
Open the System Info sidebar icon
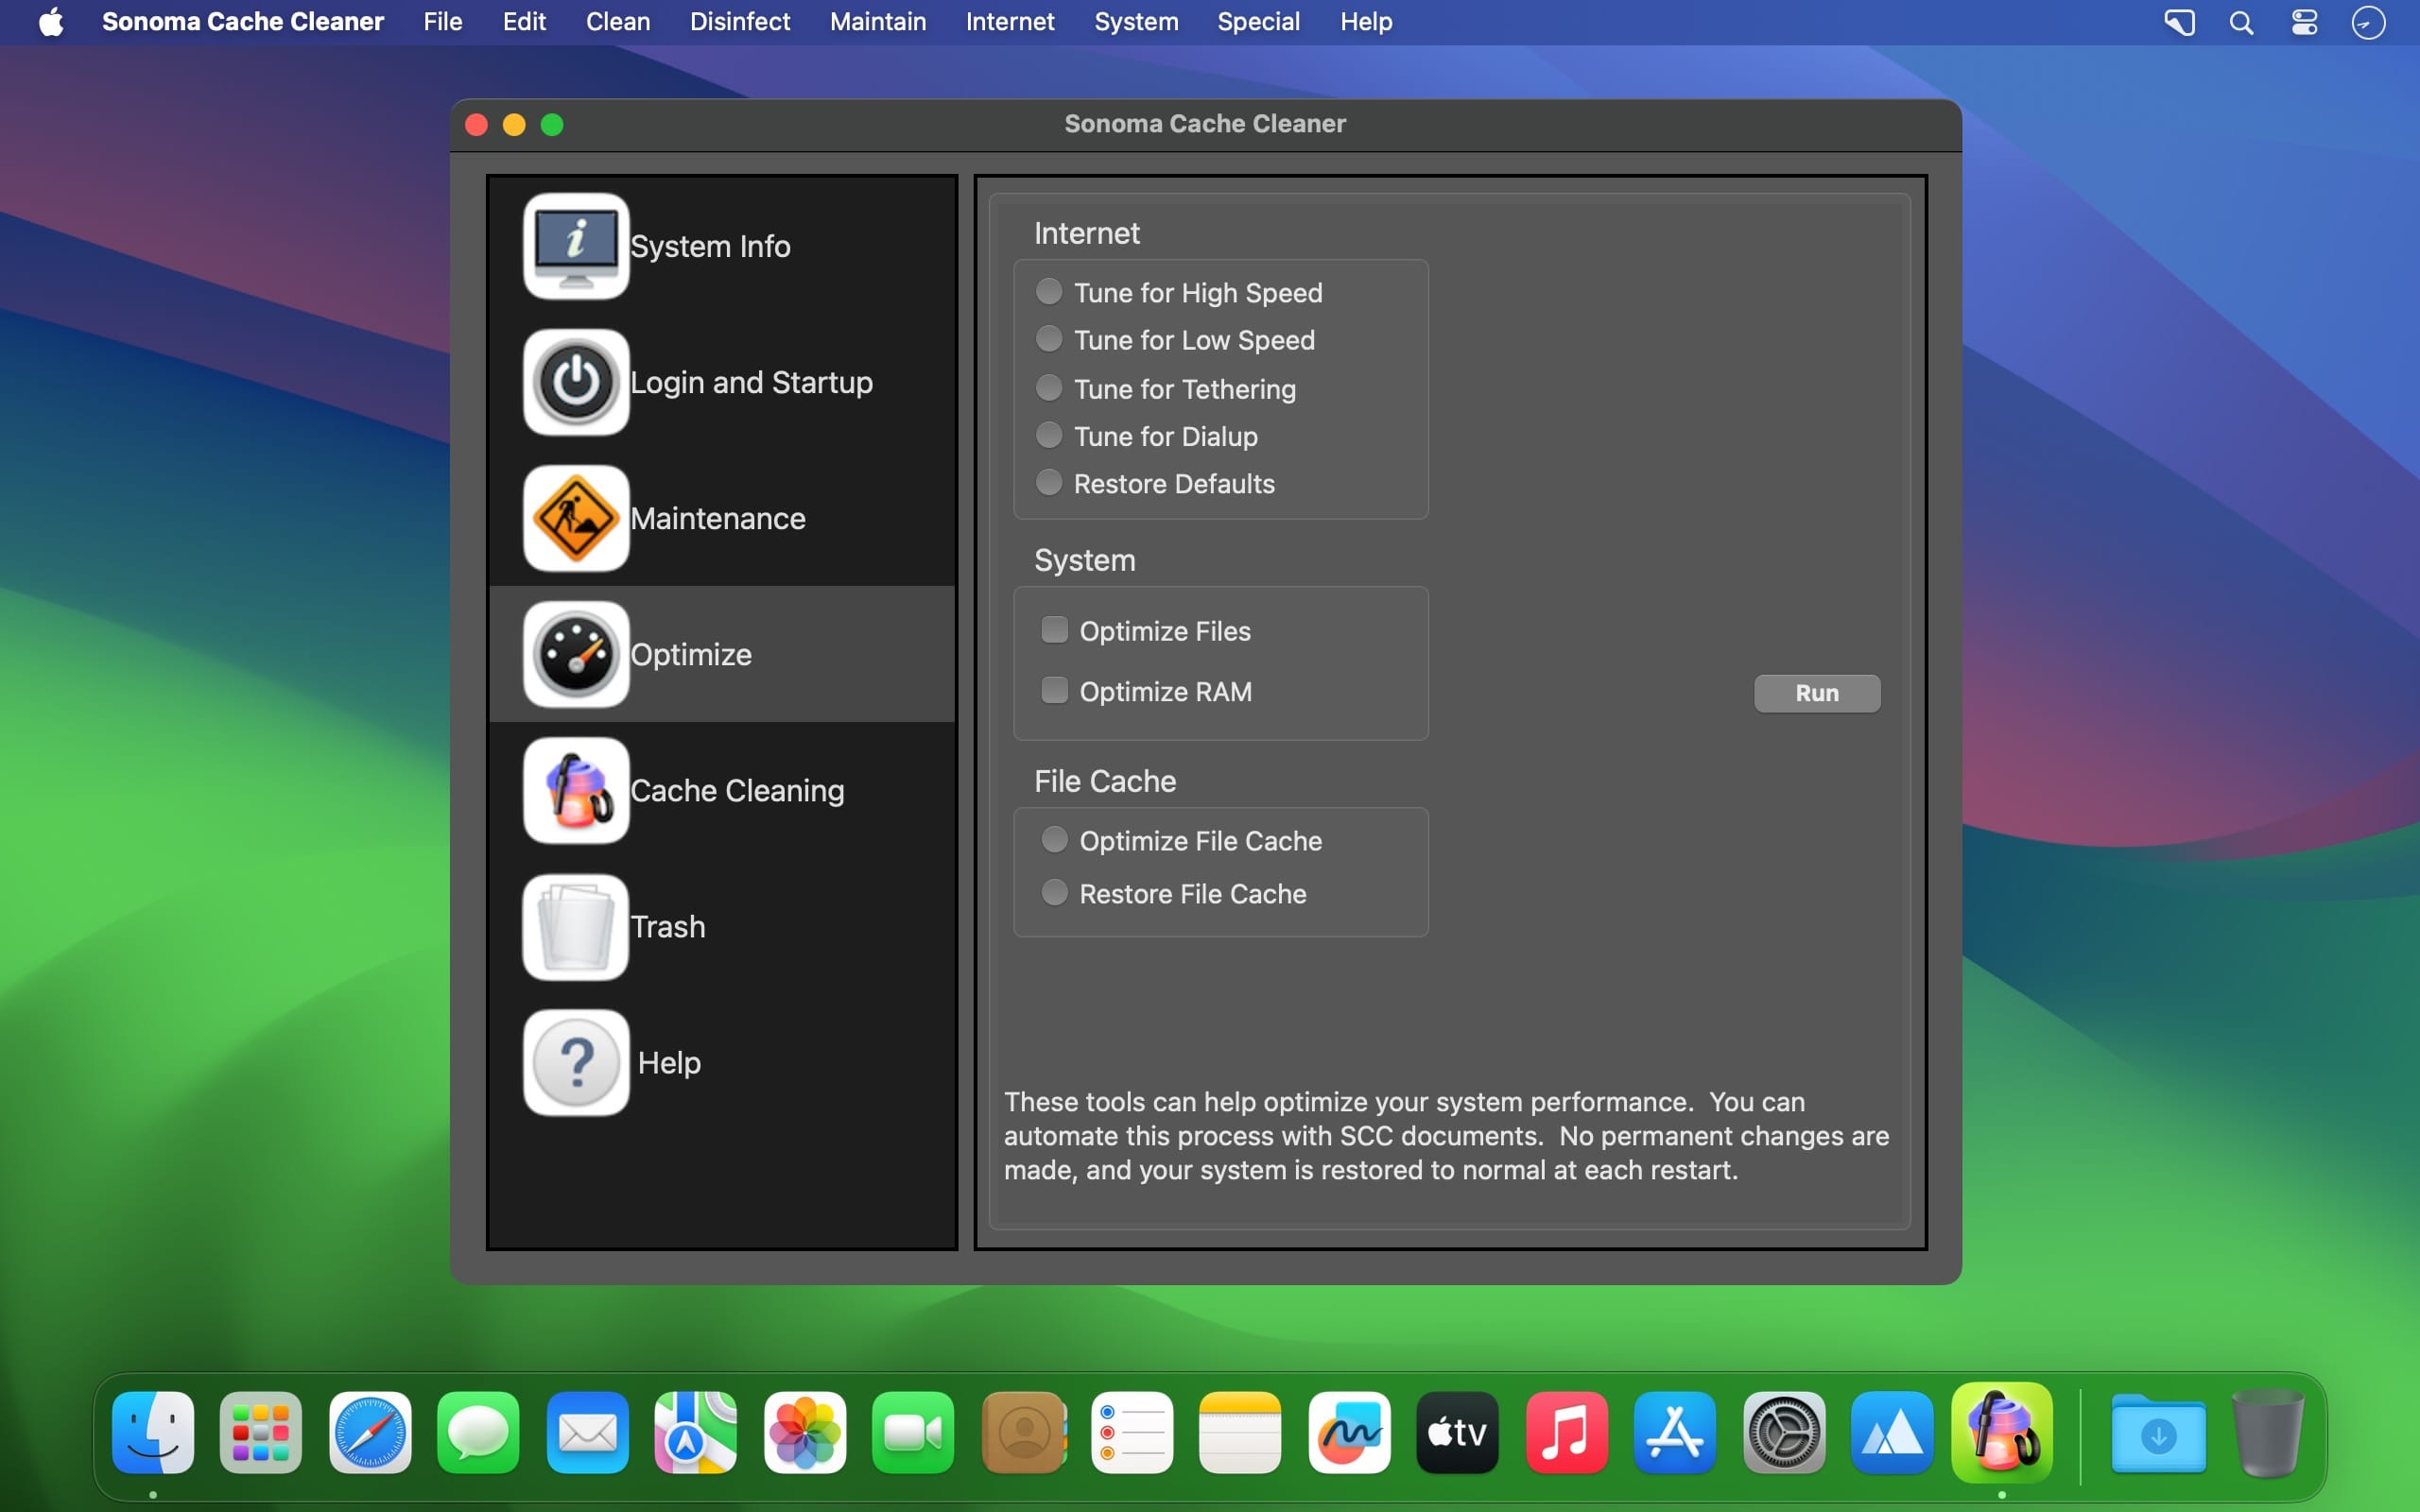click(576, 246)
